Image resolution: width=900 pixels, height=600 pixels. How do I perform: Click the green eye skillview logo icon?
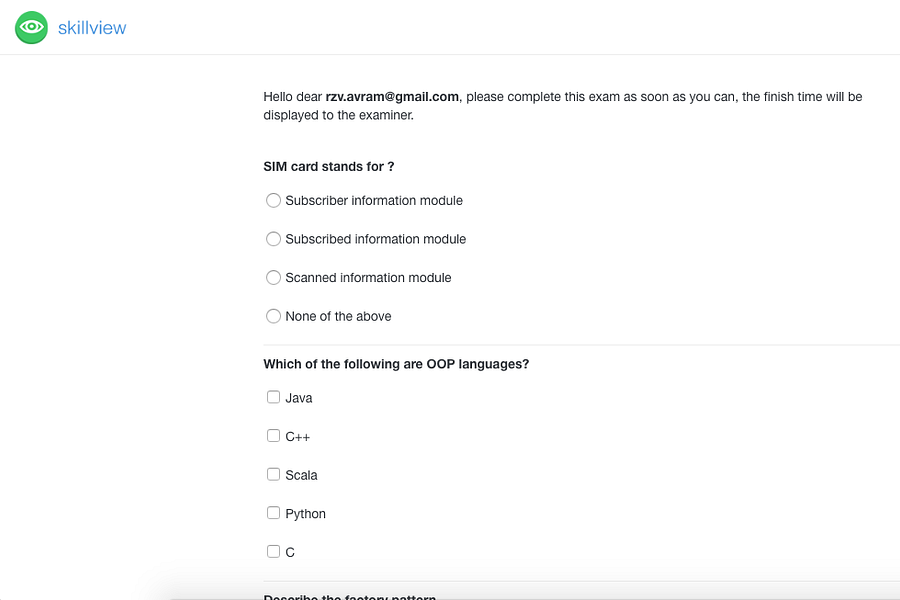(x=31, y=27)
